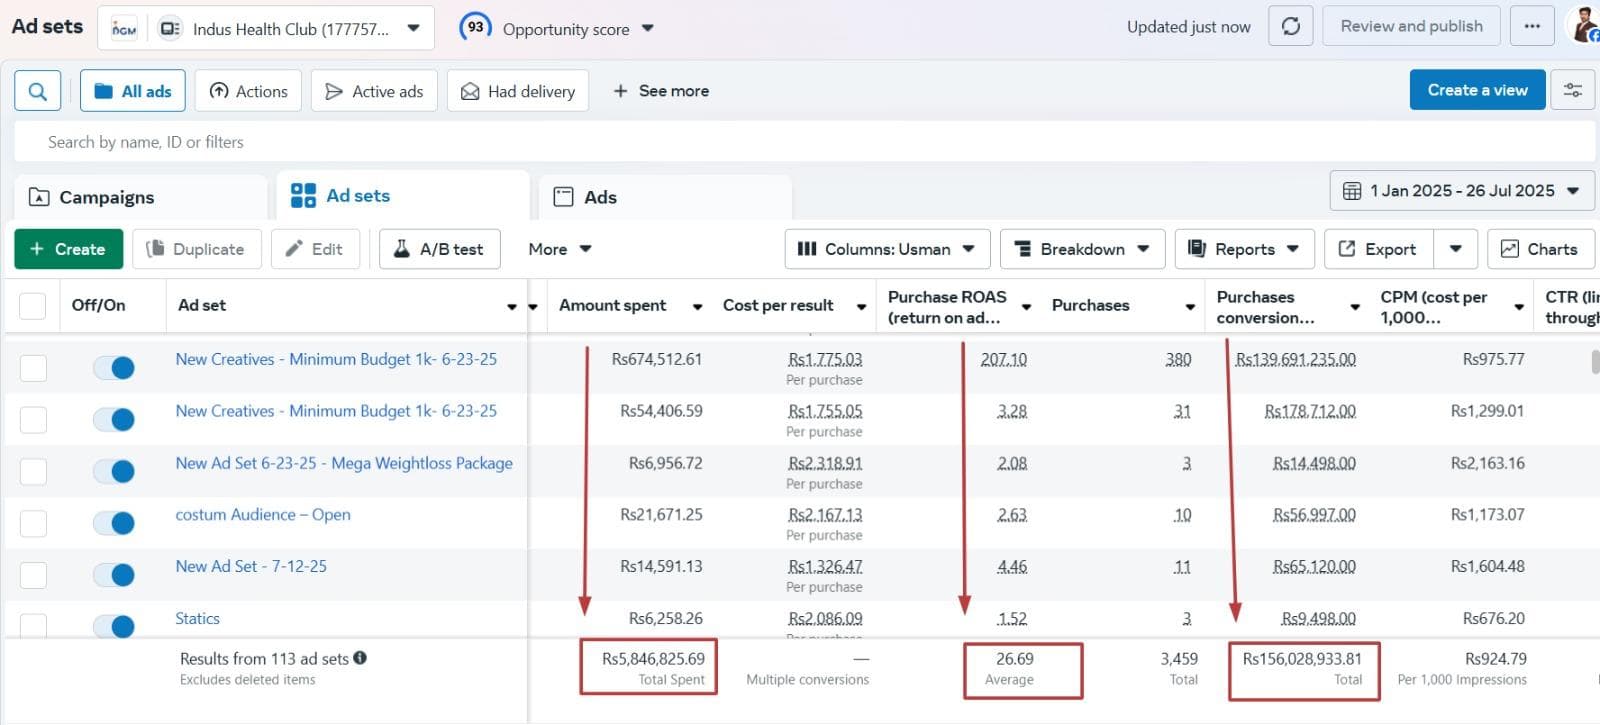Open the CPM column dropdown arrow
Screen dimensions: 1600x725
click(x=1519, y=306)
